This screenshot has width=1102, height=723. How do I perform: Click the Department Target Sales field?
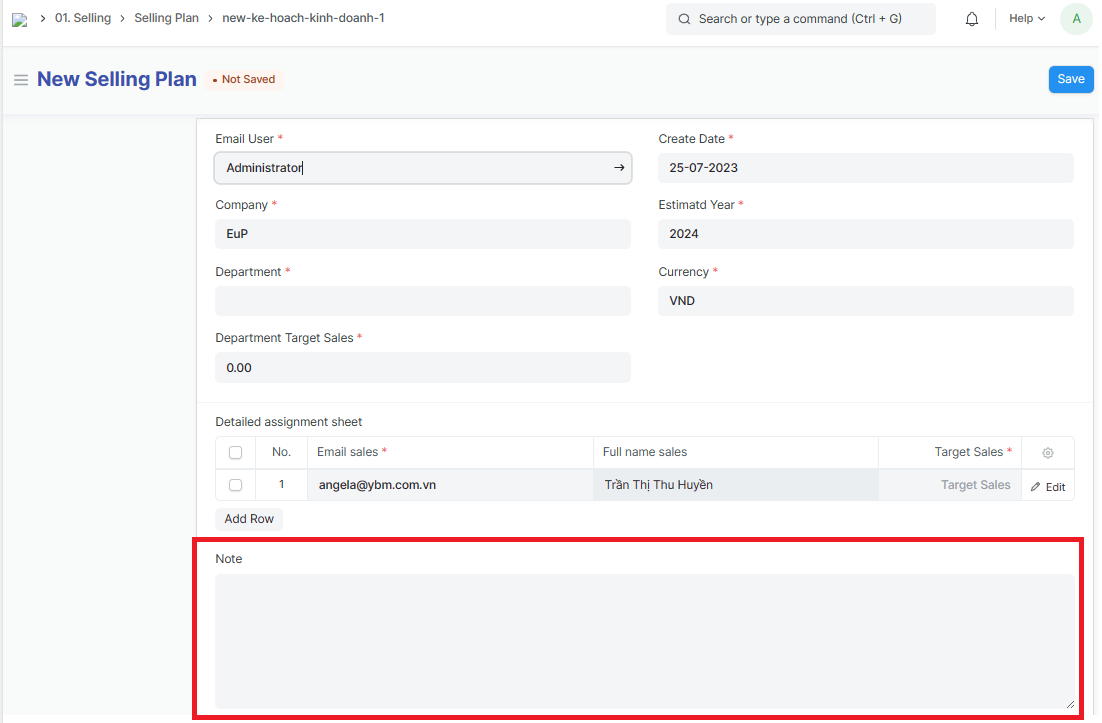422,368
